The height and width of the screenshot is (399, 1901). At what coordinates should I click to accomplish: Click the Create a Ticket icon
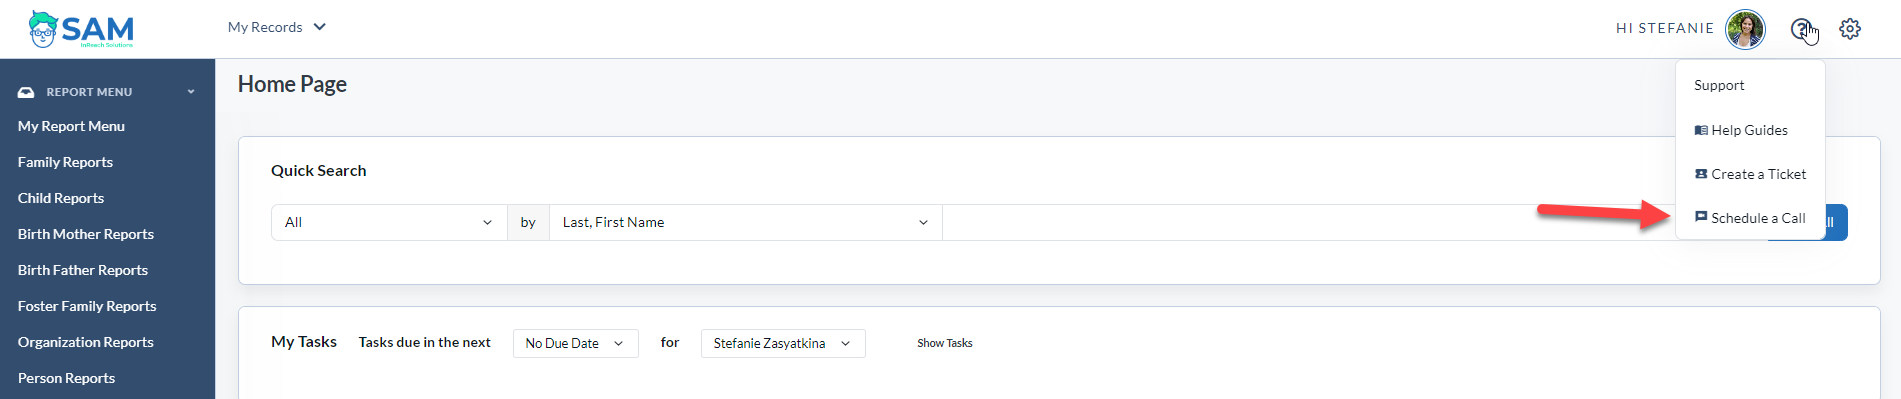coord(1701,174)
